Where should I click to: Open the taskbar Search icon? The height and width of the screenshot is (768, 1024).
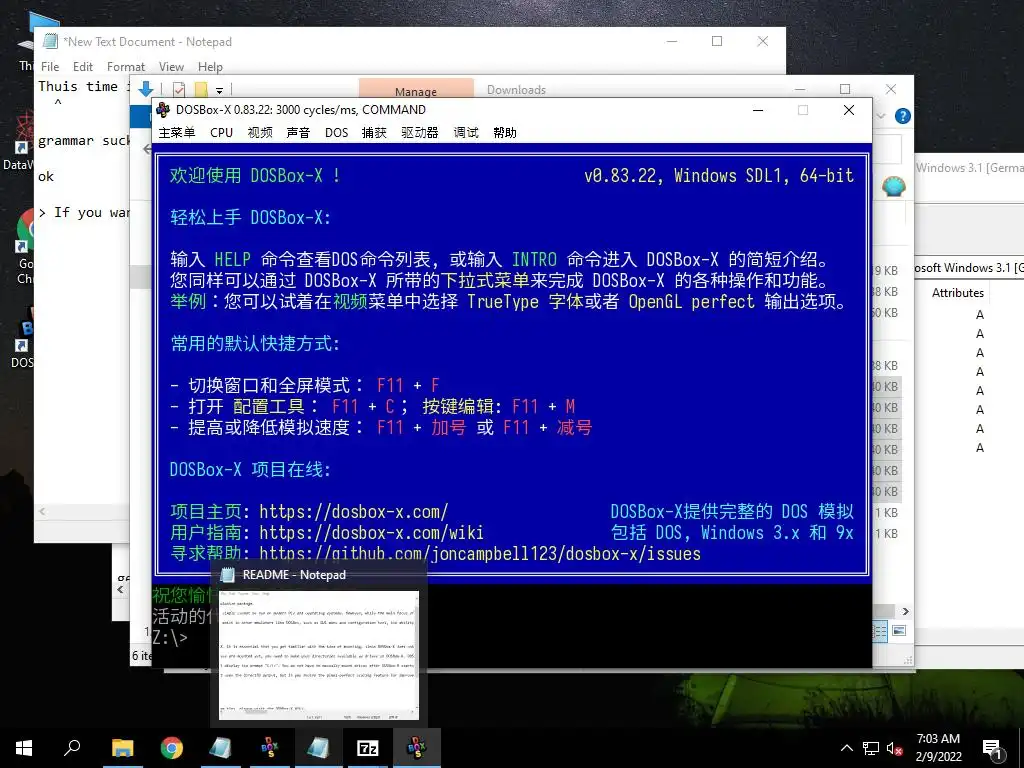pos(72,748)
